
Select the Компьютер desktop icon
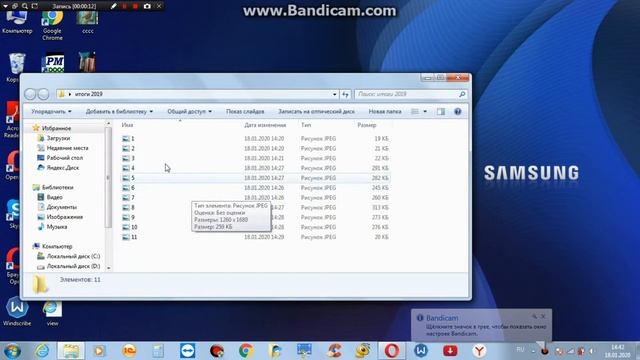pyautogui.click(x=17, y=22)
